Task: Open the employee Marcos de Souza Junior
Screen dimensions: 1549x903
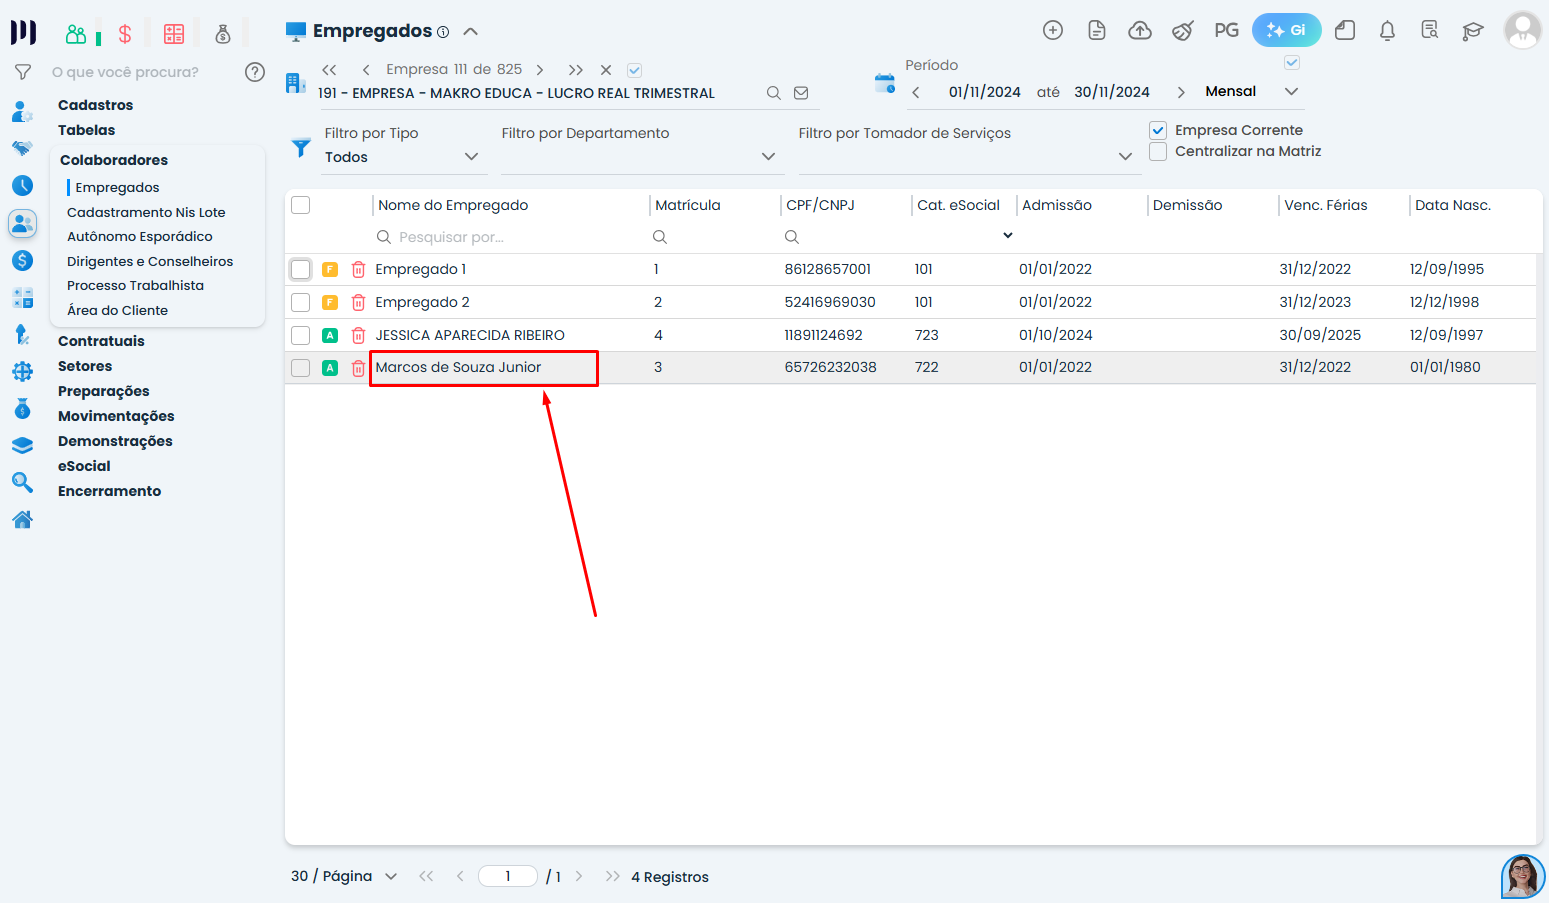Action: pos(458,368)
